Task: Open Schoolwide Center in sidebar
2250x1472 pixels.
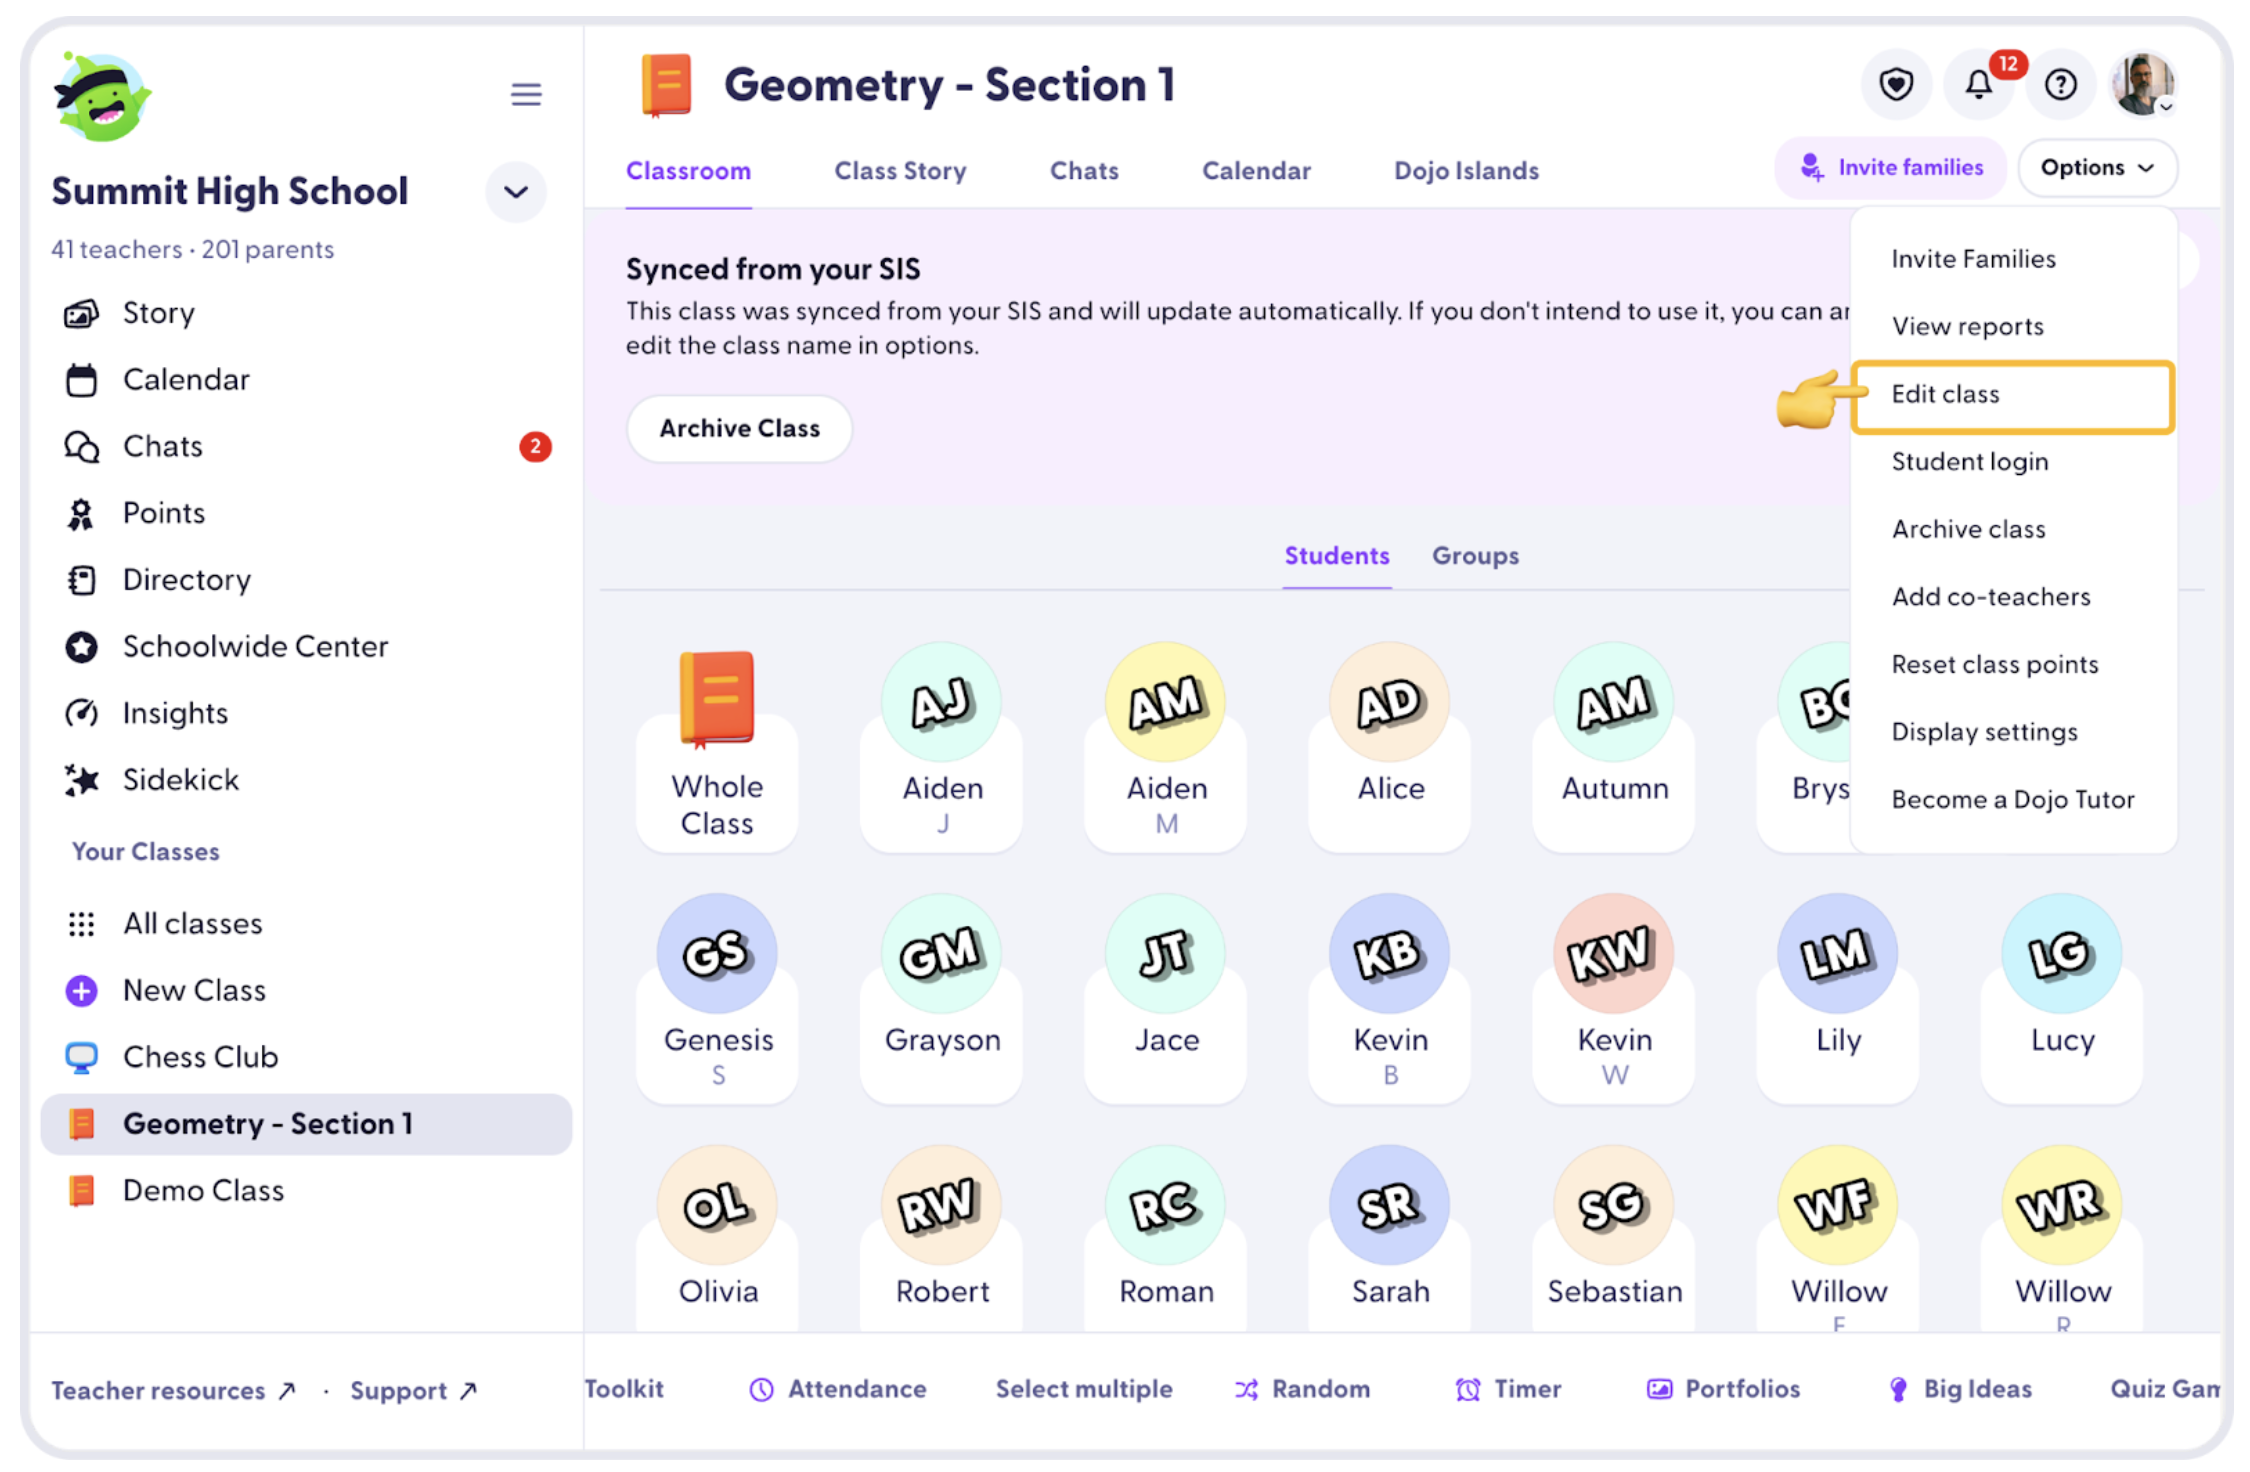Action: 255,647
